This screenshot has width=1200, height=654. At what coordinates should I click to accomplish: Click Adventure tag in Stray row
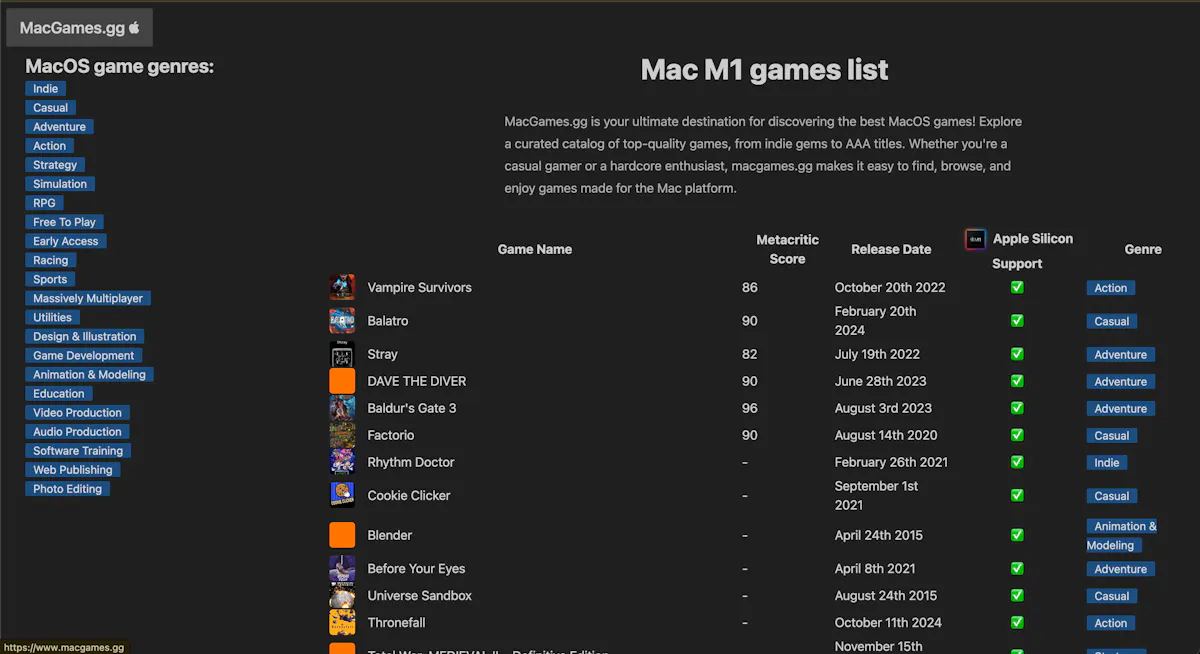pos(1121,355)
